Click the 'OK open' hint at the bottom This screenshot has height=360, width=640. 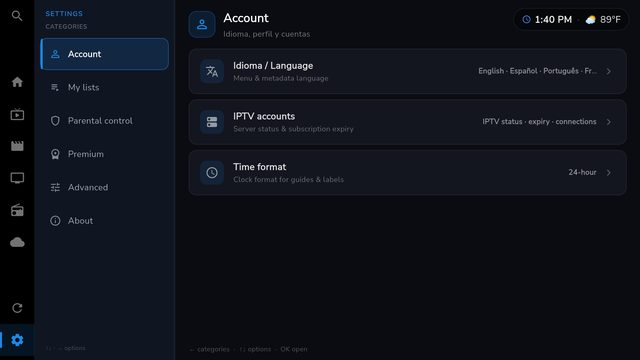[294, 349]
